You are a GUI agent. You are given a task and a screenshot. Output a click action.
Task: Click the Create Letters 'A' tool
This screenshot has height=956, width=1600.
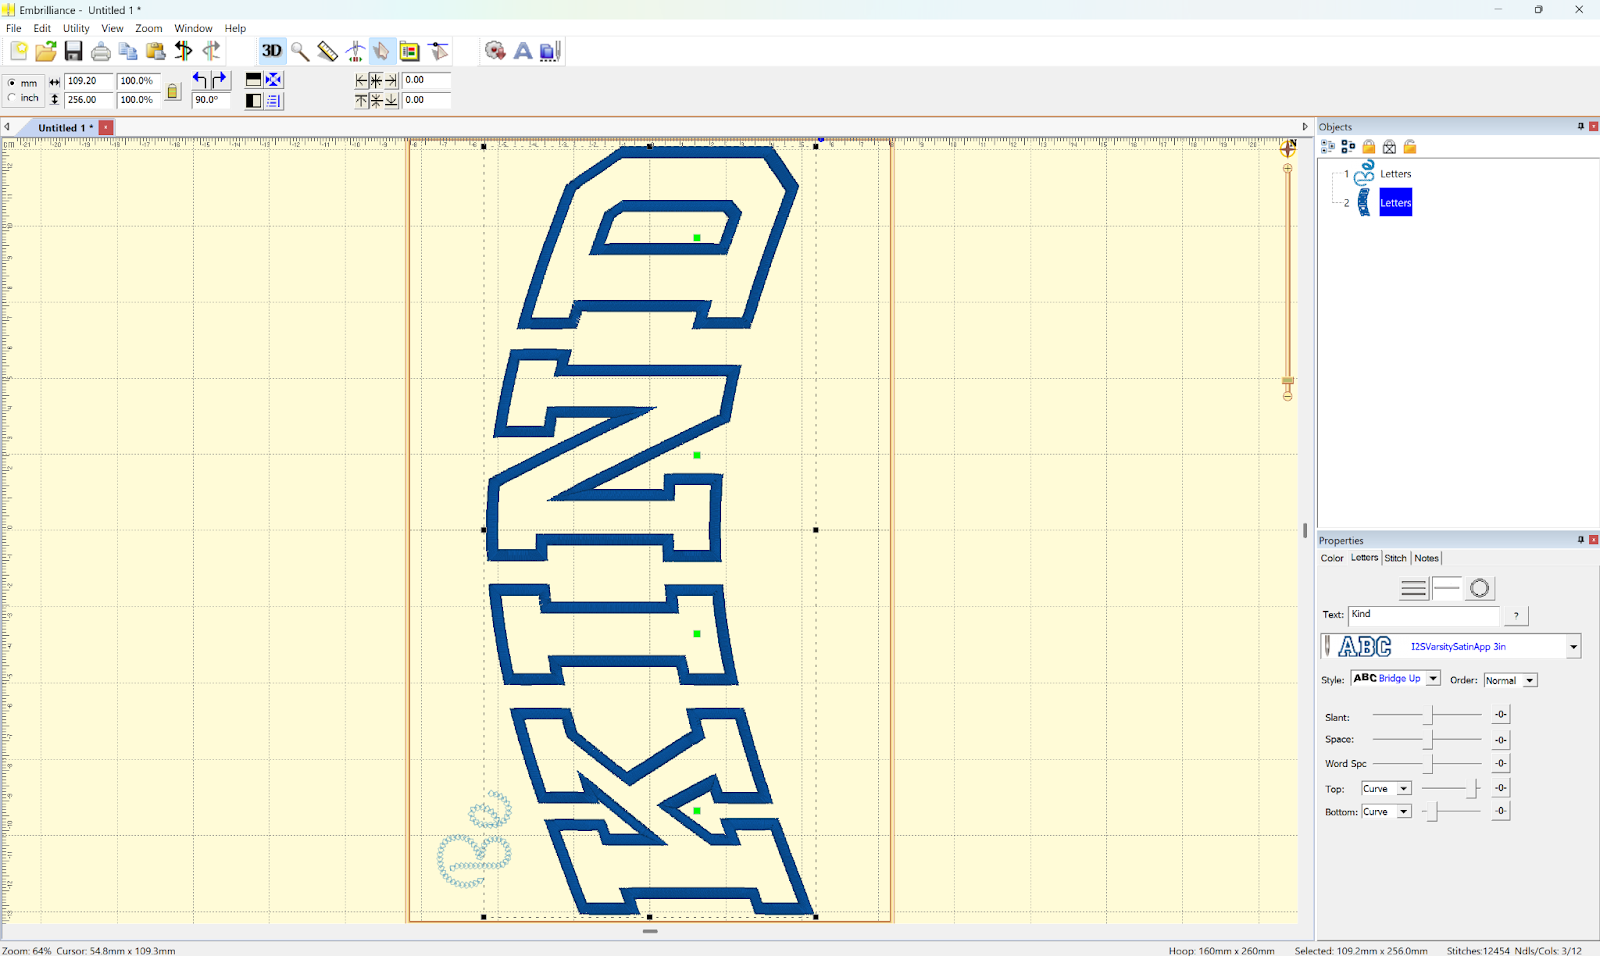point(522,51)
